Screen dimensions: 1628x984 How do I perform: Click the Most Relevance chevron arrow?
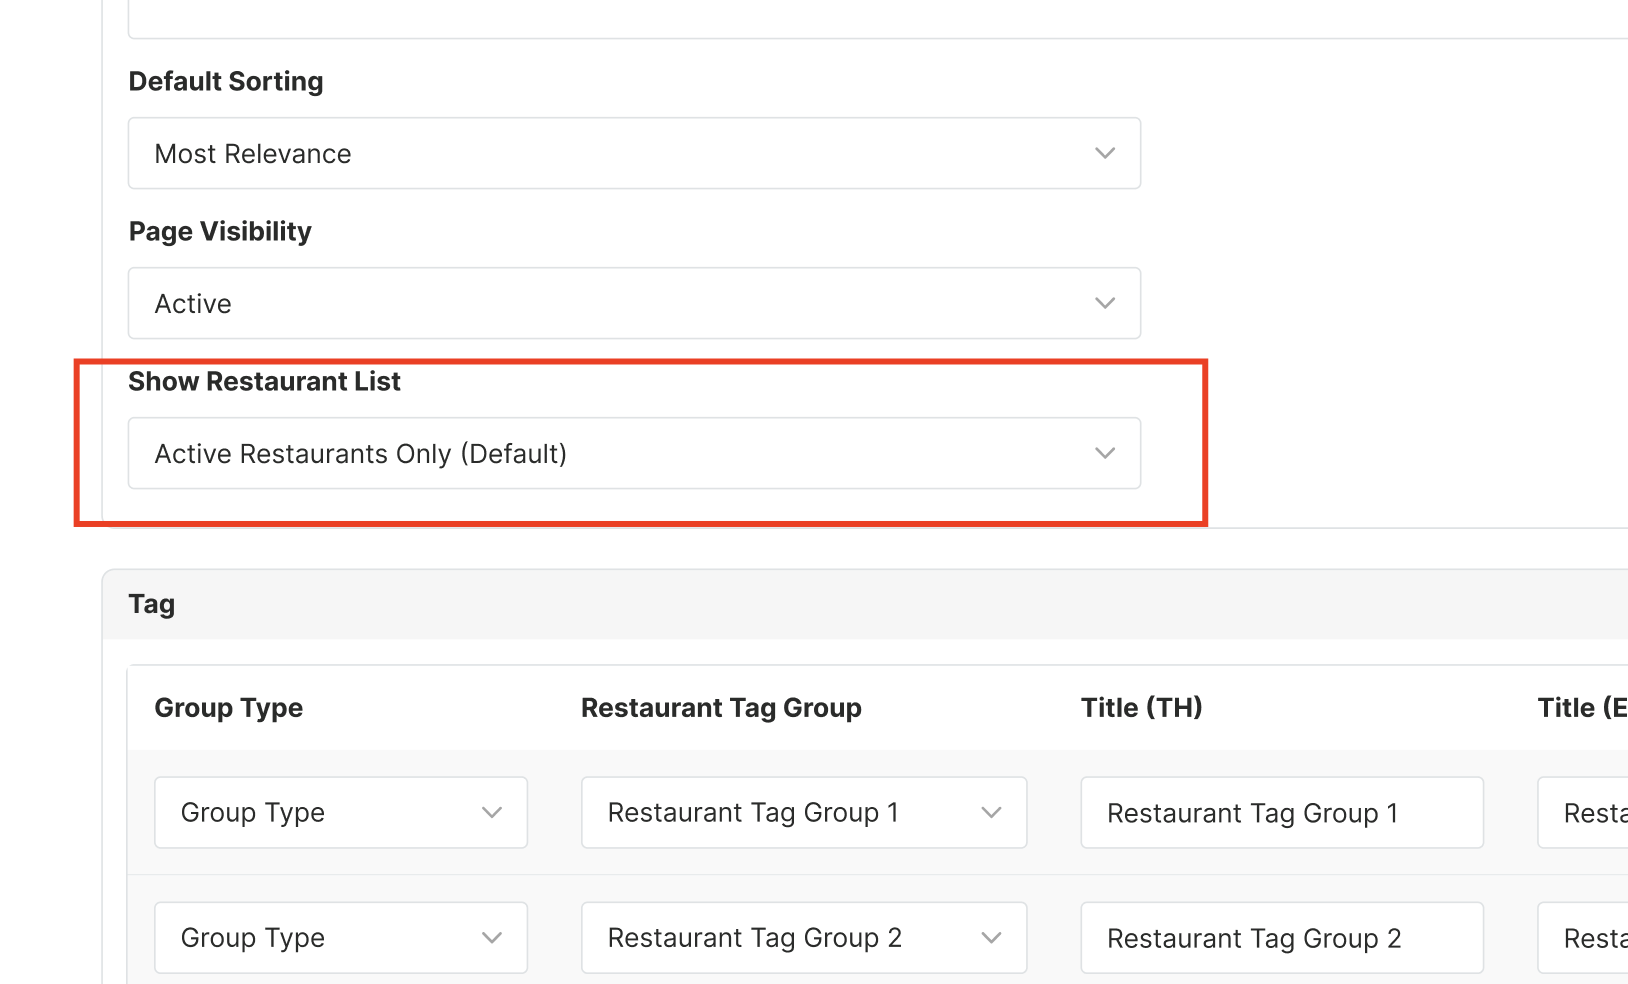(x=1104, y=153)
